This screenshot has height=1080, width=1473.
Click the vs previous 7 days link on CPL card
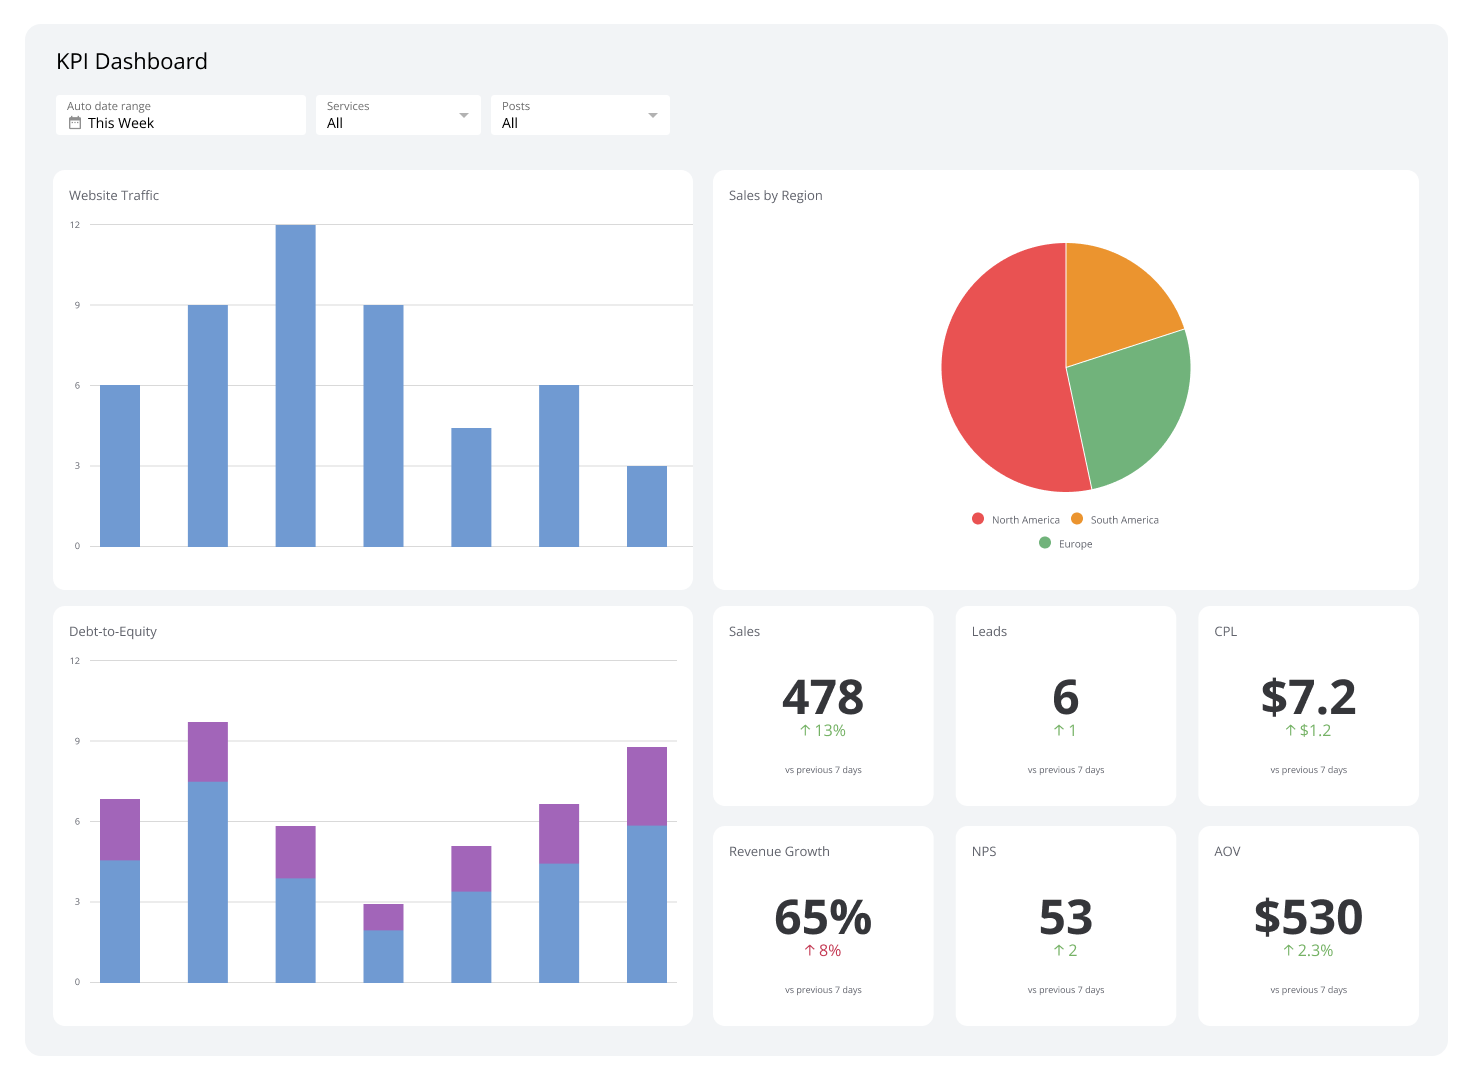click(x=1308, y=769)
